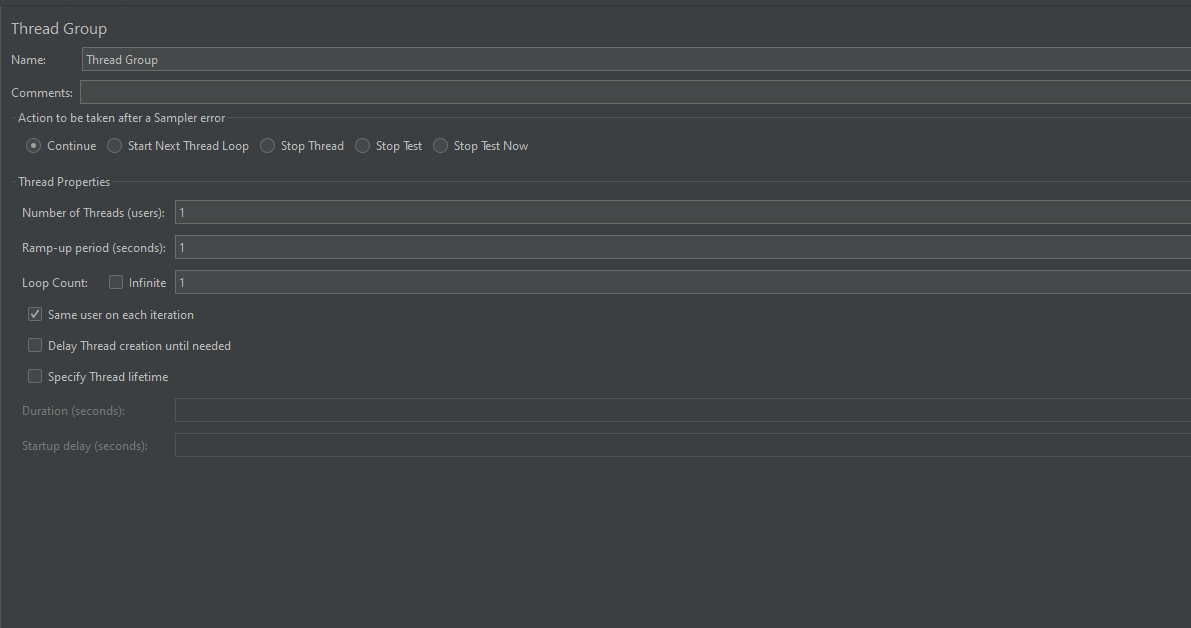Select the Stop Thread radio button
The height and width of the screenshot is (628, 1191).
click(267, 145)
